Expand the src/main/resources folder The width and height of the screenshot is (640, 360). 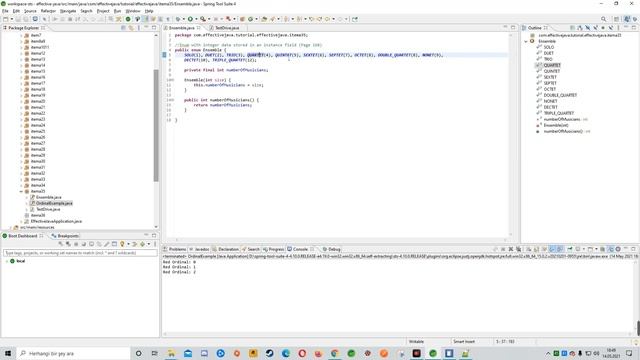(x=11, y=227)
